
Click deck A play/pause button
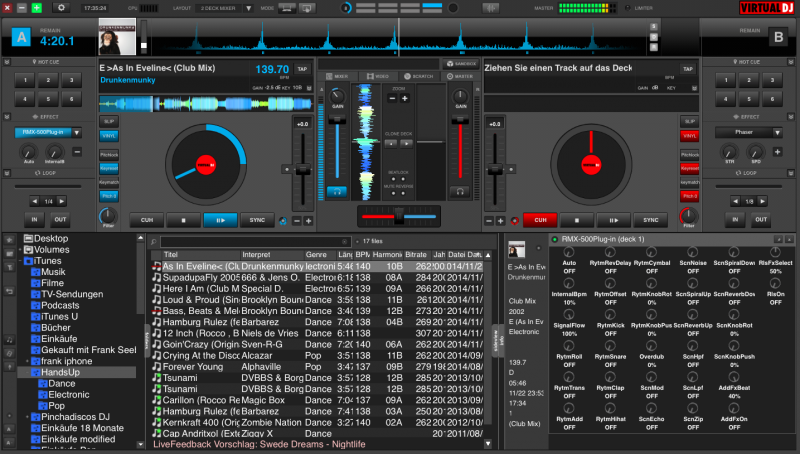coord(220,220)
